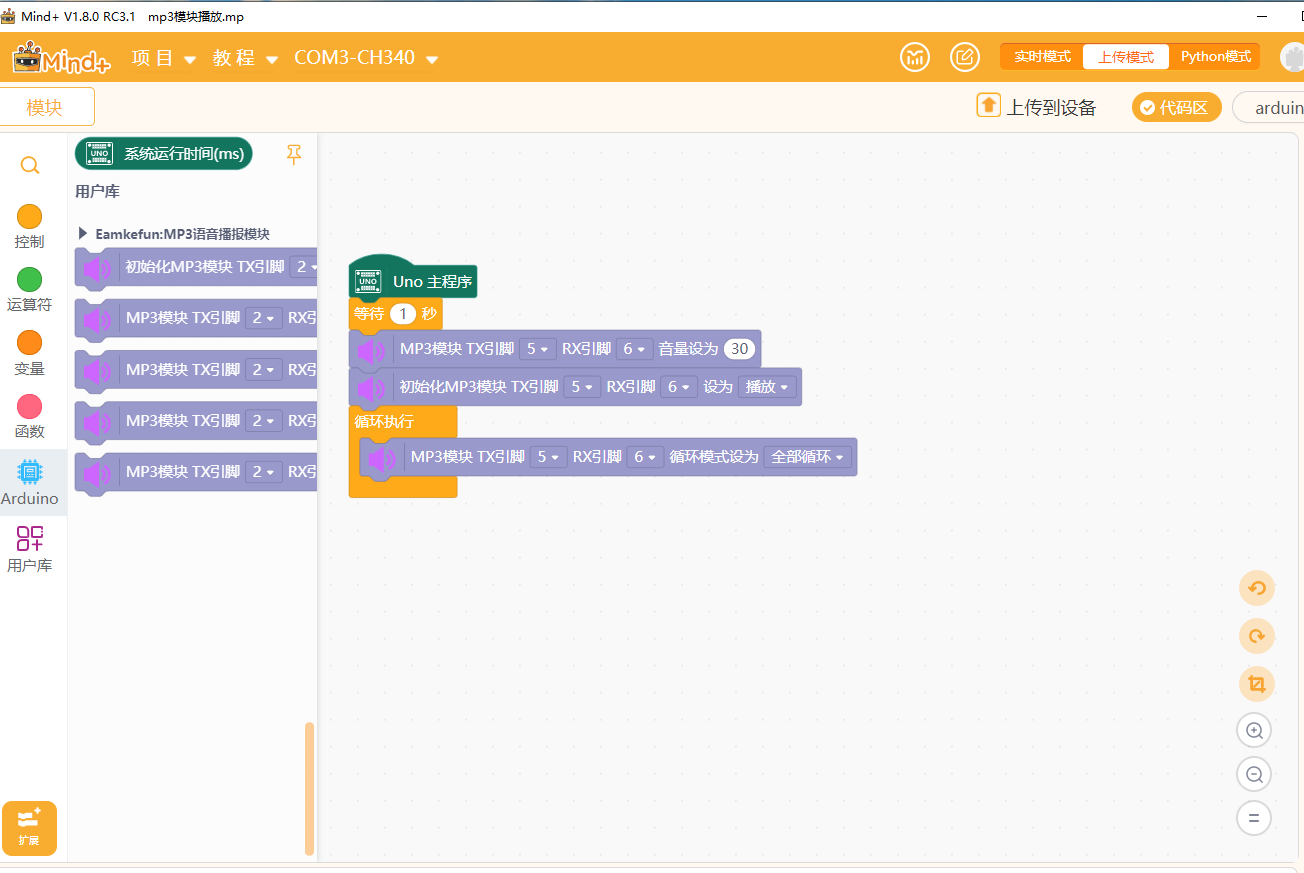Open the 教程 menu
1304x873 pixels.
click(246, 58)
